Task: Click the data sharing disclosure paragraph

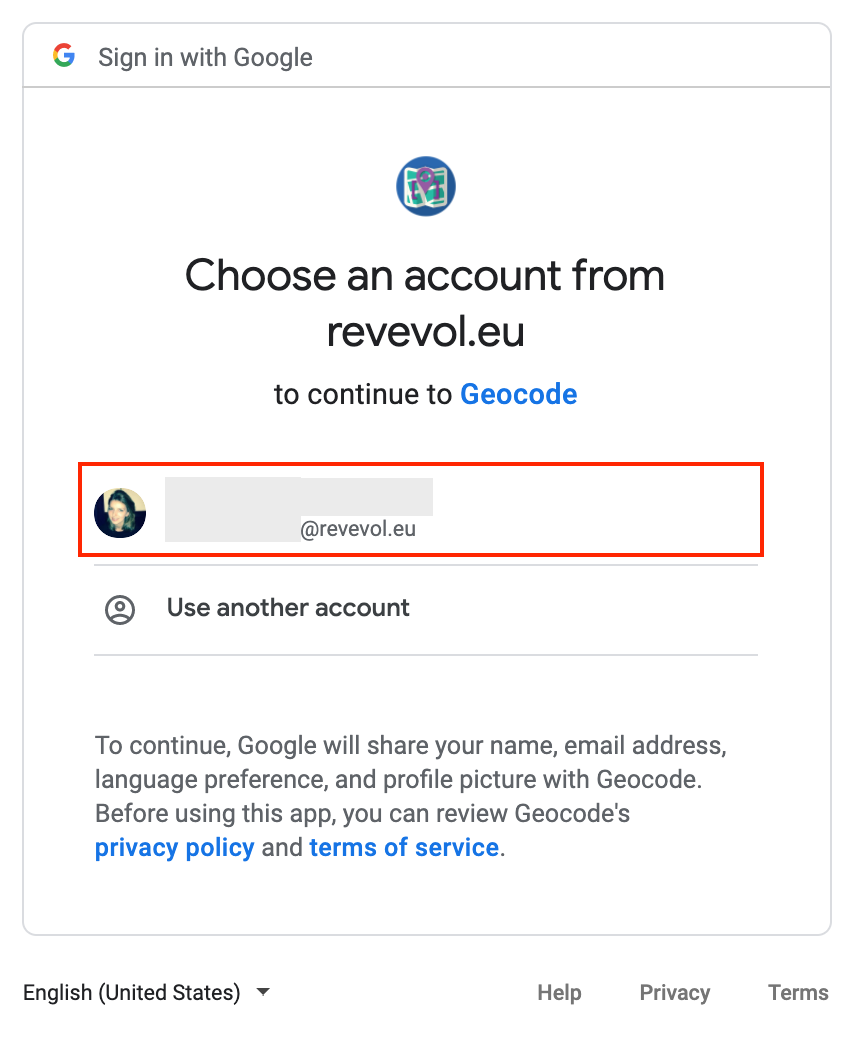Action: coord(410,796)
